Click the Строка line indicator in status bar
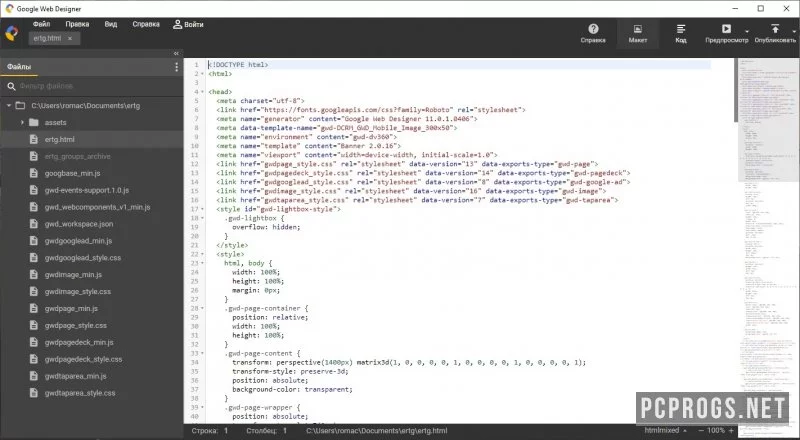This screenshot has height=440, width=800. click(x=210, y=431)
